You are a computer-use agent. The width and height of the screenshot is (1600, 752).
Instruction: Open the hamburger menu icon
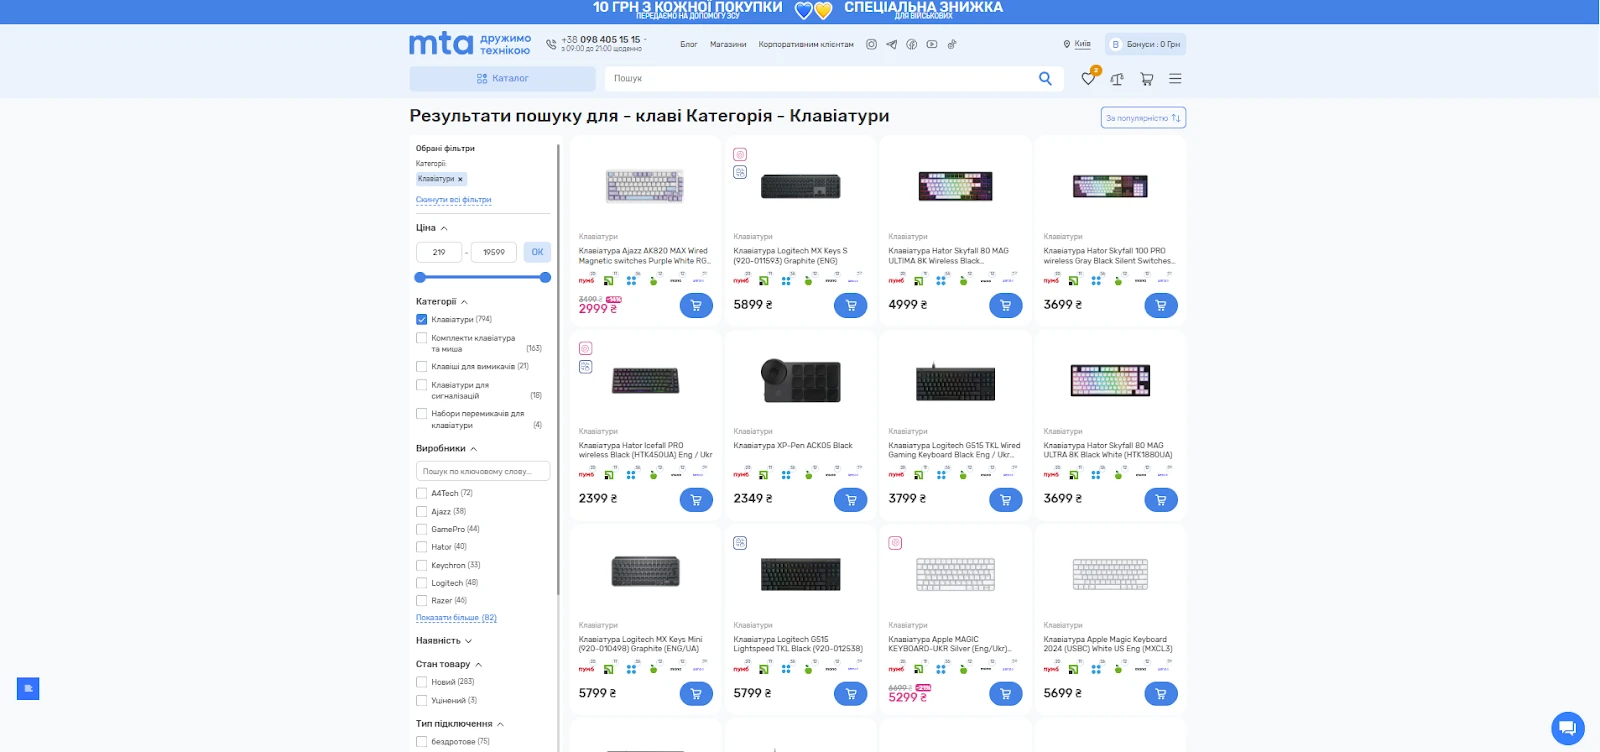pos(1175,78)
